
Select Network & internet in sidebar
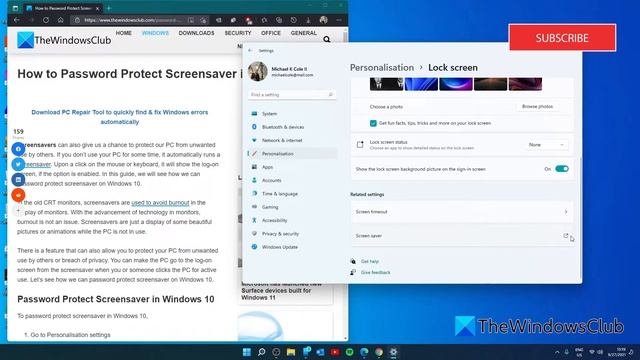click(x=292, y=140)
